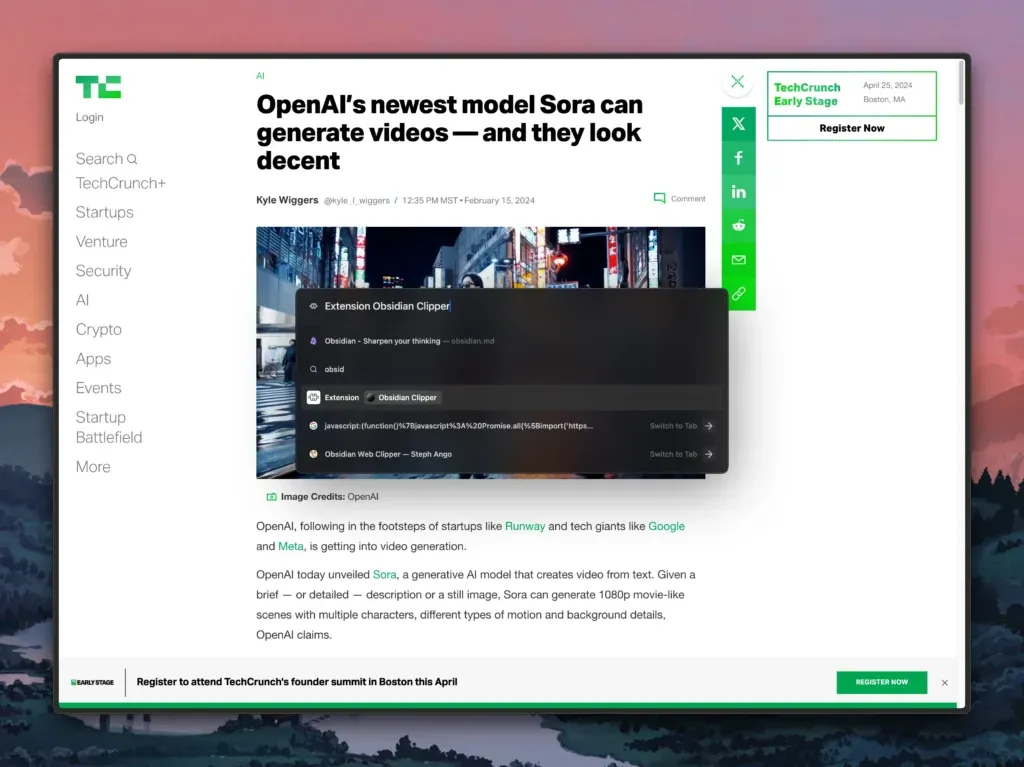The image size is (1024, 767).
Task: Click the Obsidian logo icon in suggestion
Action: 313,341
